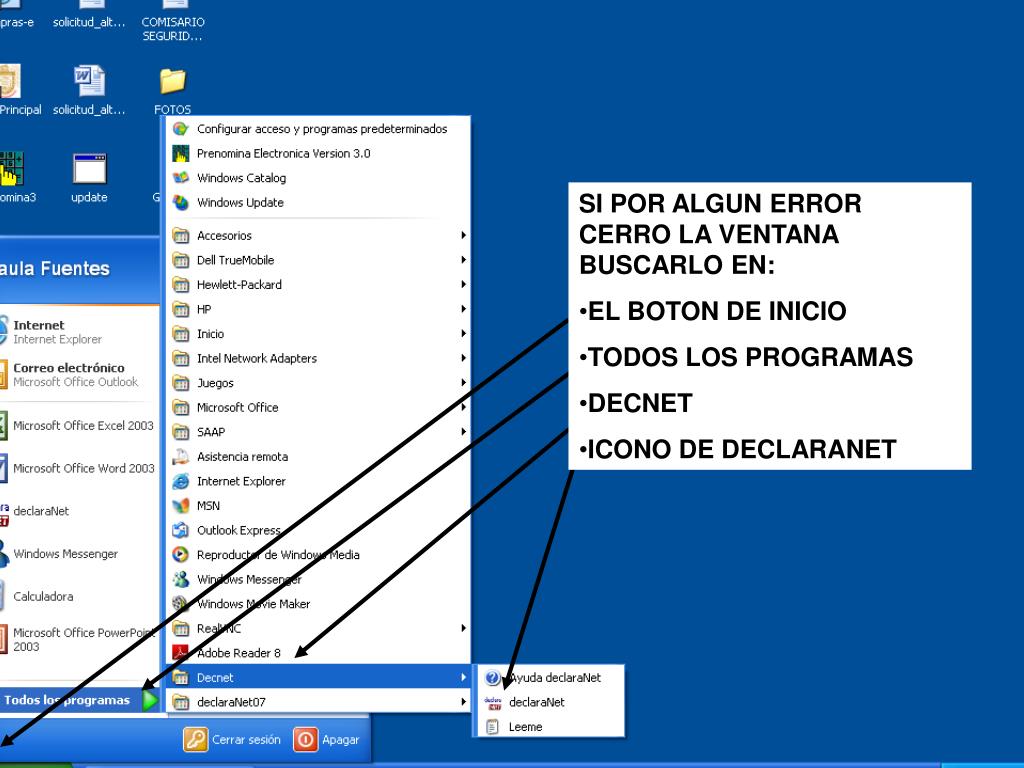The image size is (1024, 768).
Task: Click the Accesorios folder icon
Action: 181,235
